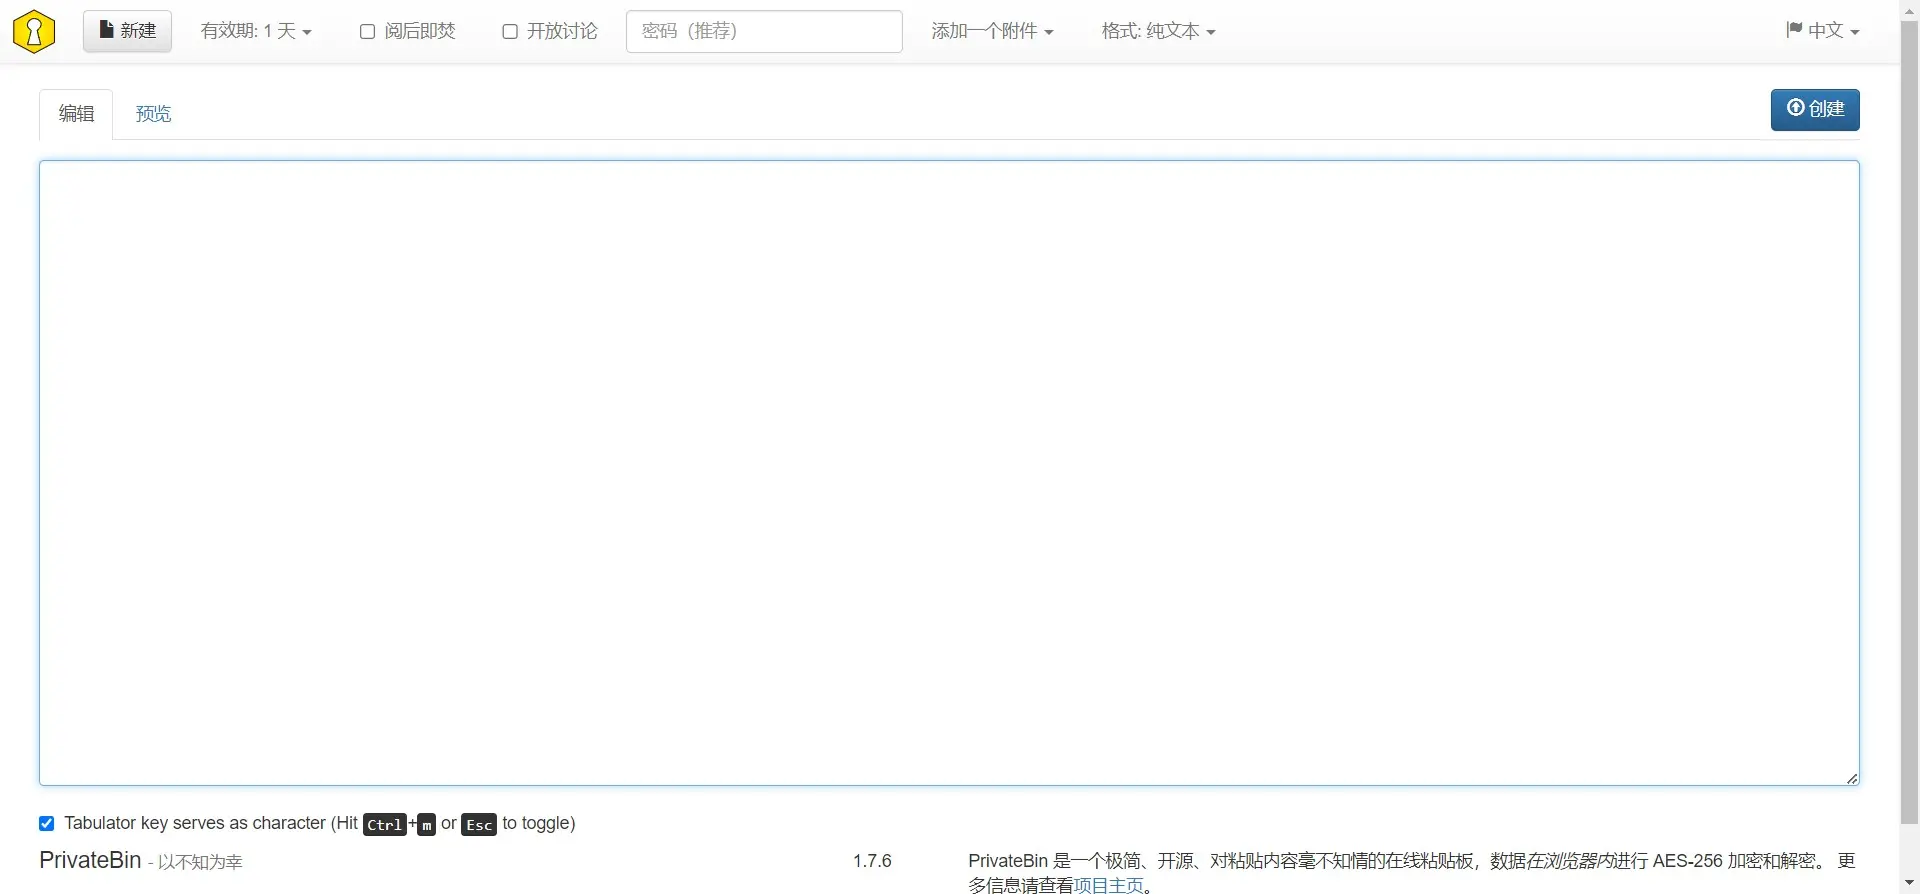Switch to the 预览 tab
1920x894 pixels.
pyautogui.click(x=153, y=114)
